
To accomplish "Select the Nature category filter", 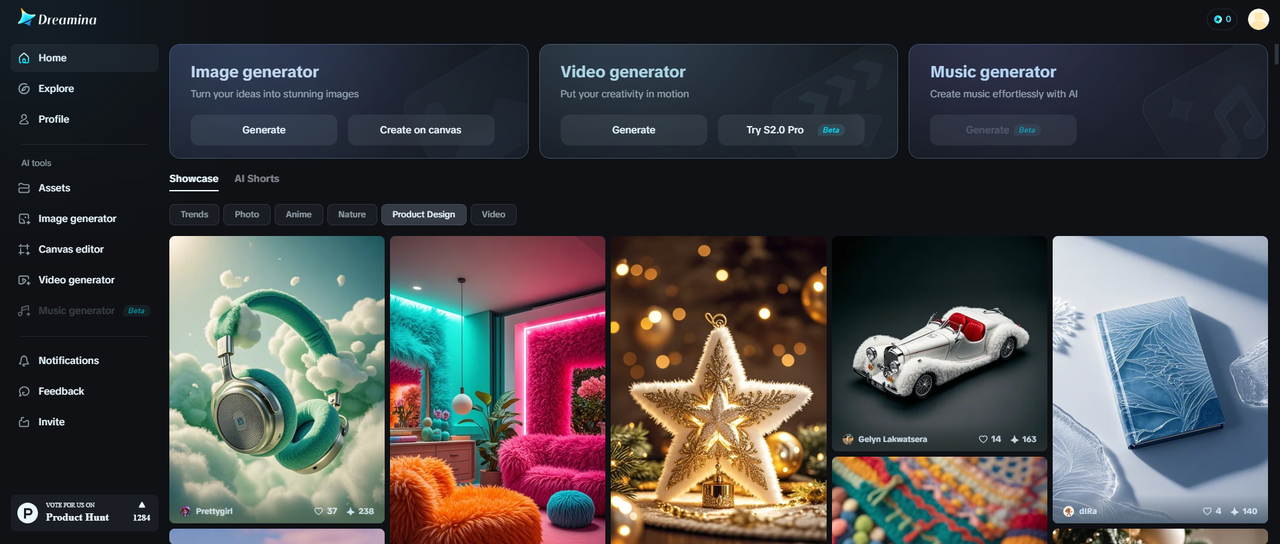I will (352, 214).
